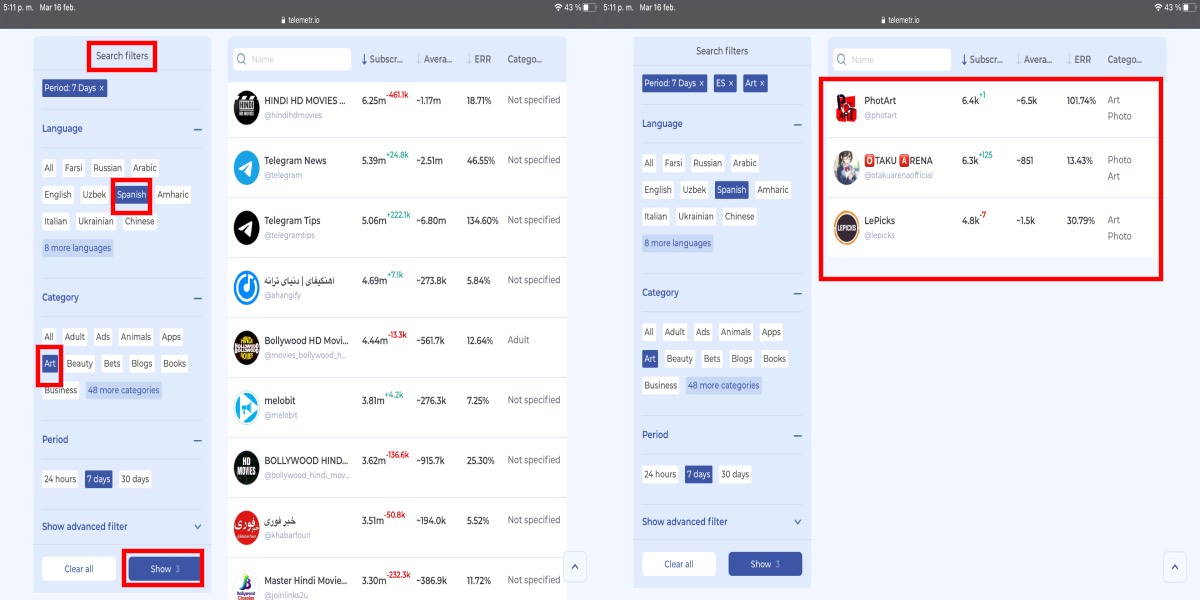This screenshot has width=1200, height=600.
Task: Sort by Subscribers column above HINDI HD MOVIES
Action: pos(382,59)
